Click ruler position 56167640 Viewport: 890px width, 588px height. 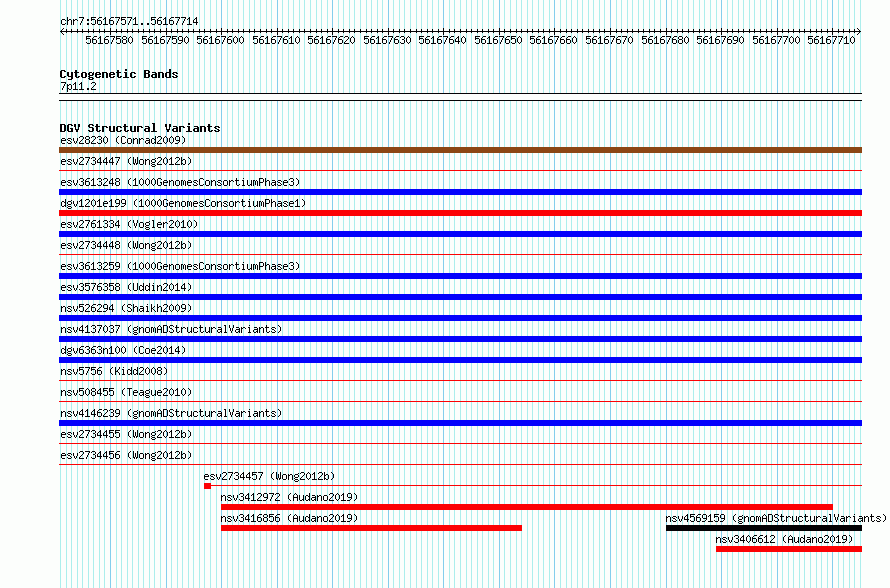442,40
